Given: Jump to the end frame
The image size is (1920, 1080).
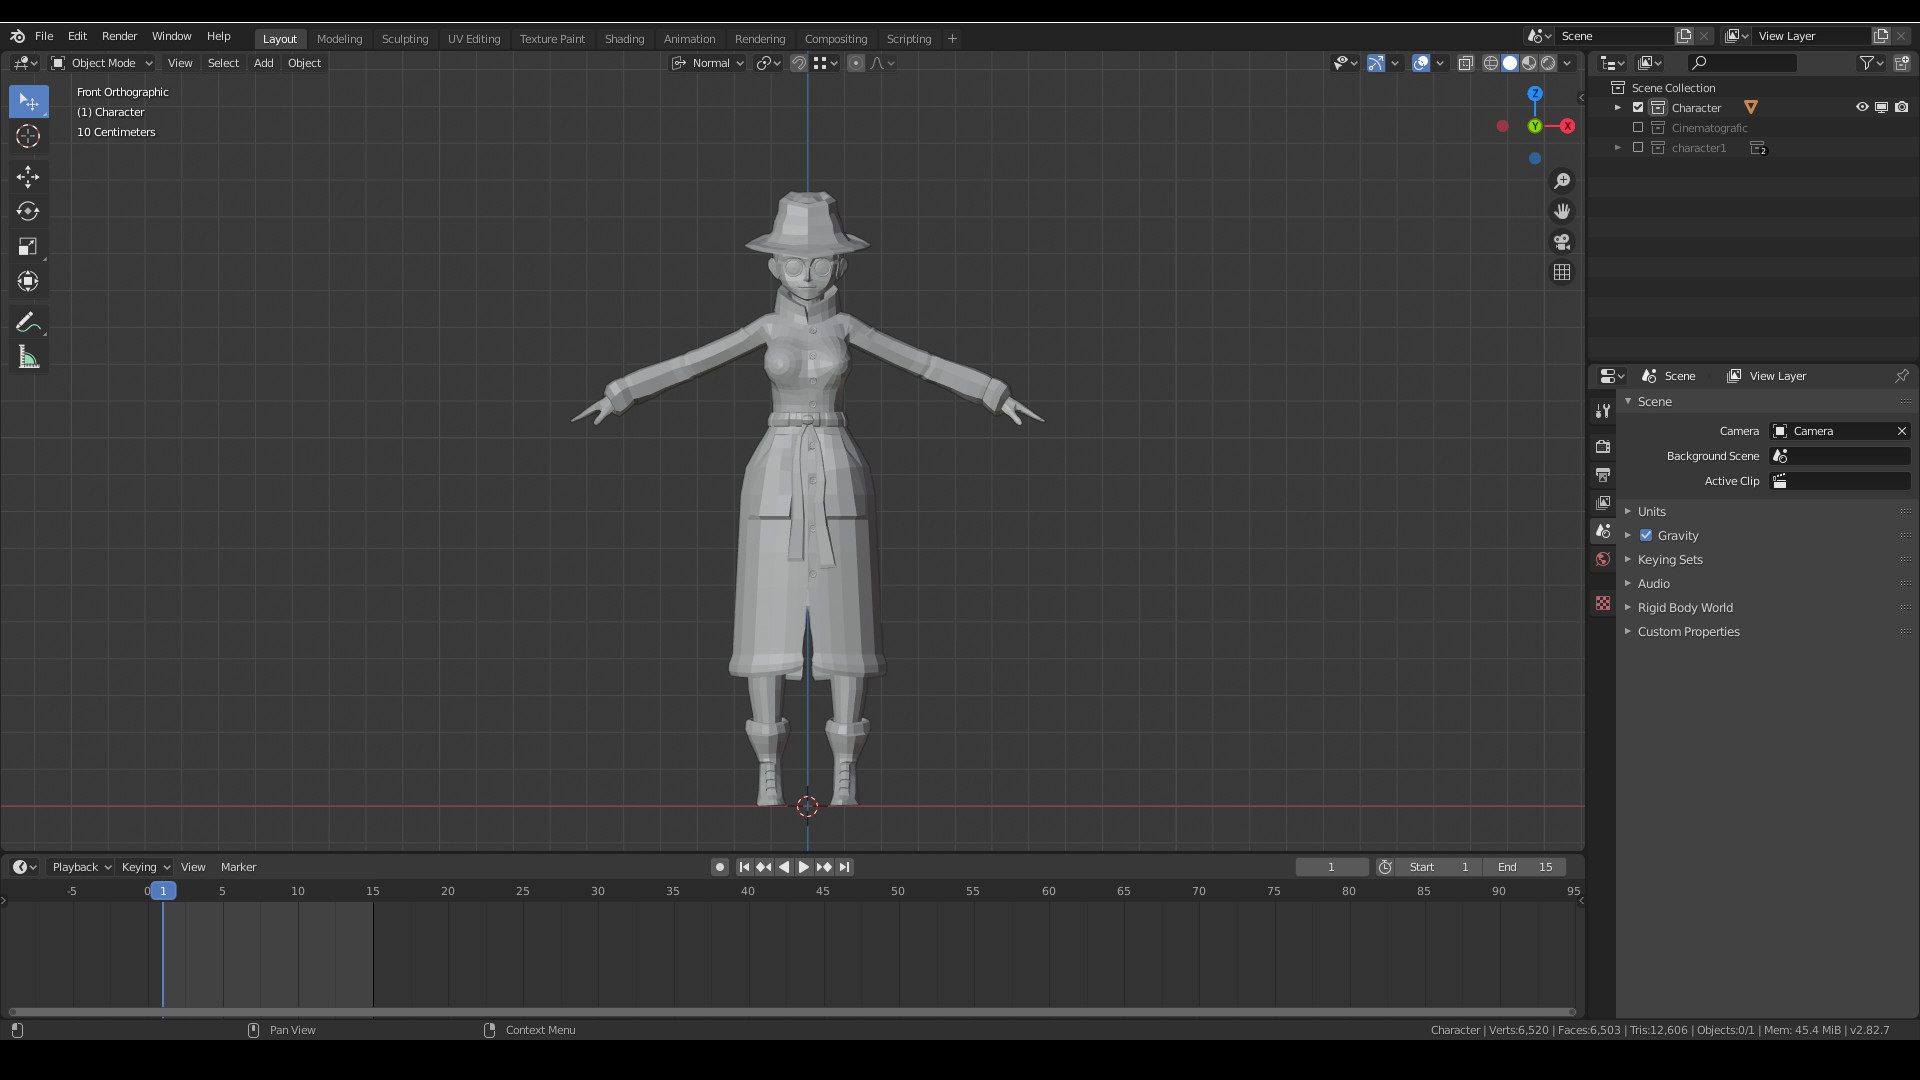Looking at the screenshot, I should 845,867.
